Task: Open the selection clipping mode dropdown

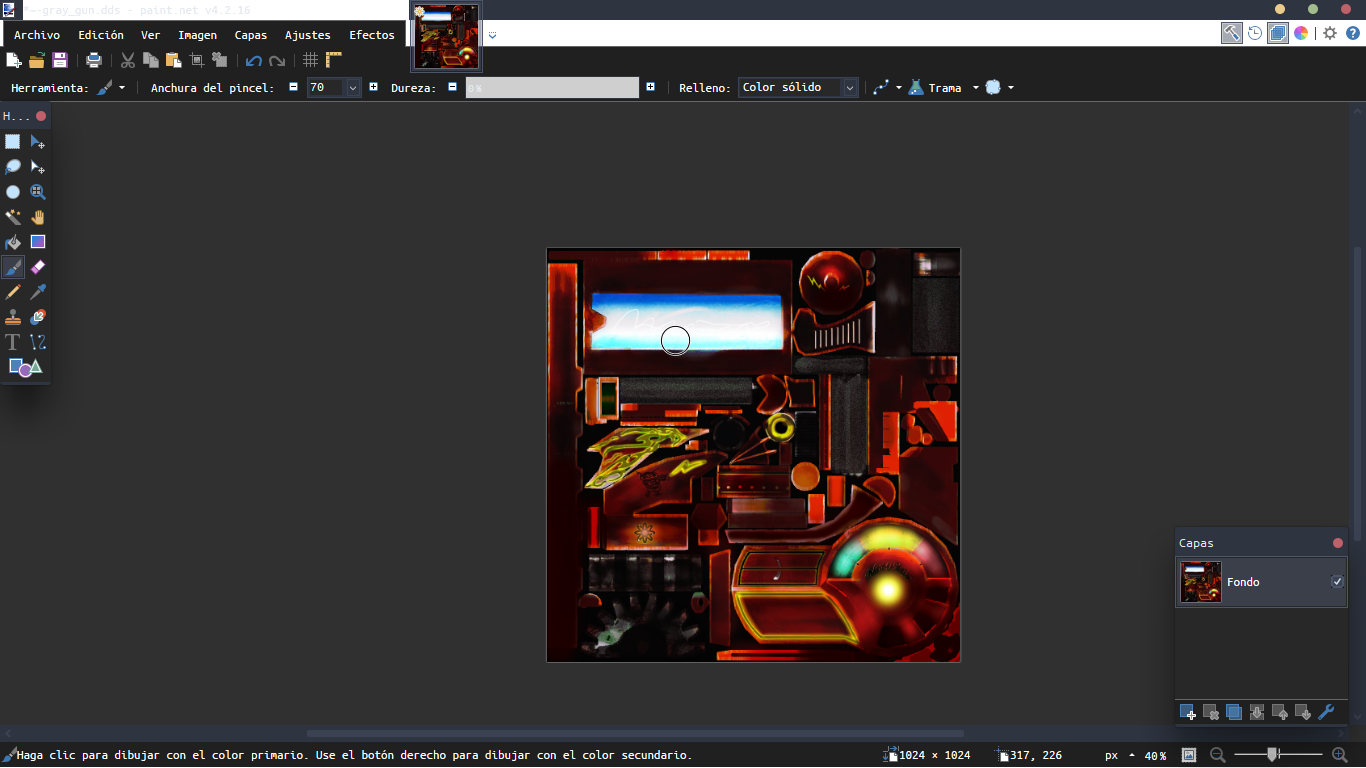Action: point(1000,88)
